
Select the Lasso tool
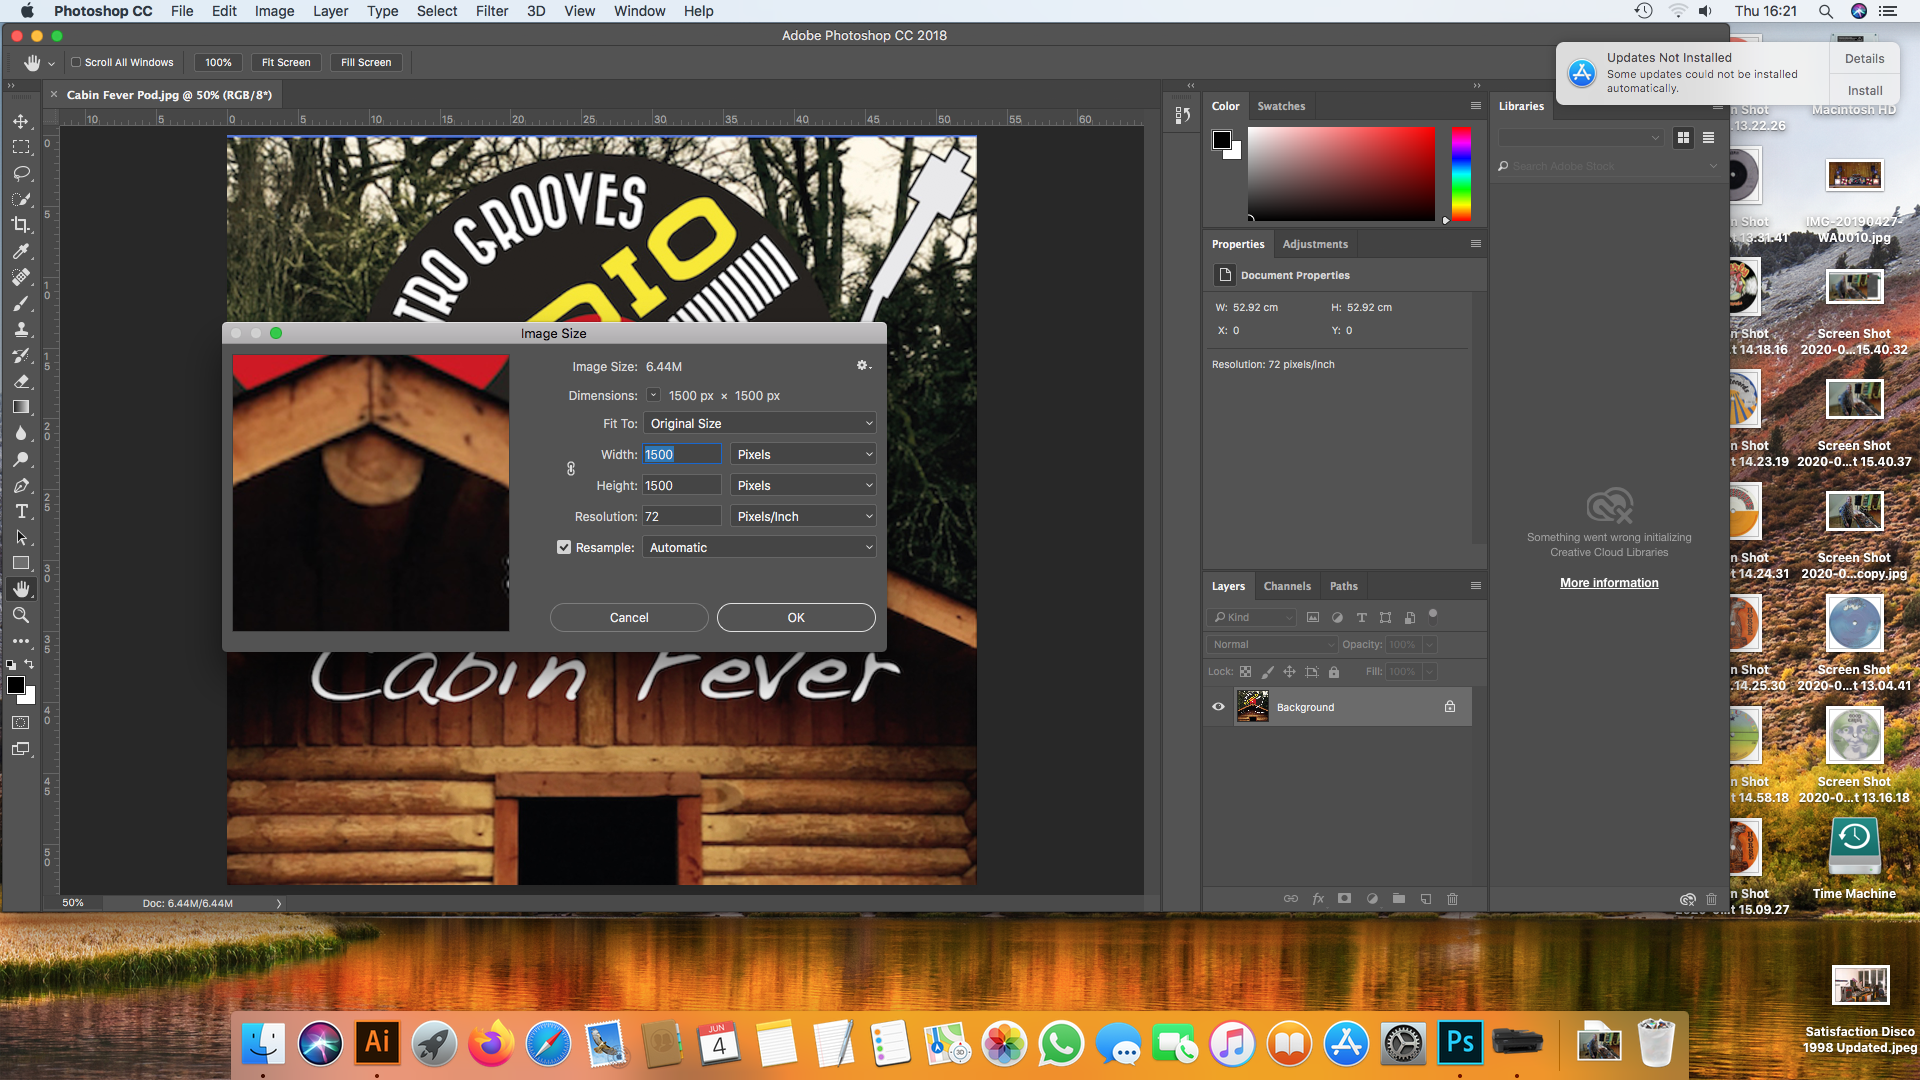(x=20, y=173)
